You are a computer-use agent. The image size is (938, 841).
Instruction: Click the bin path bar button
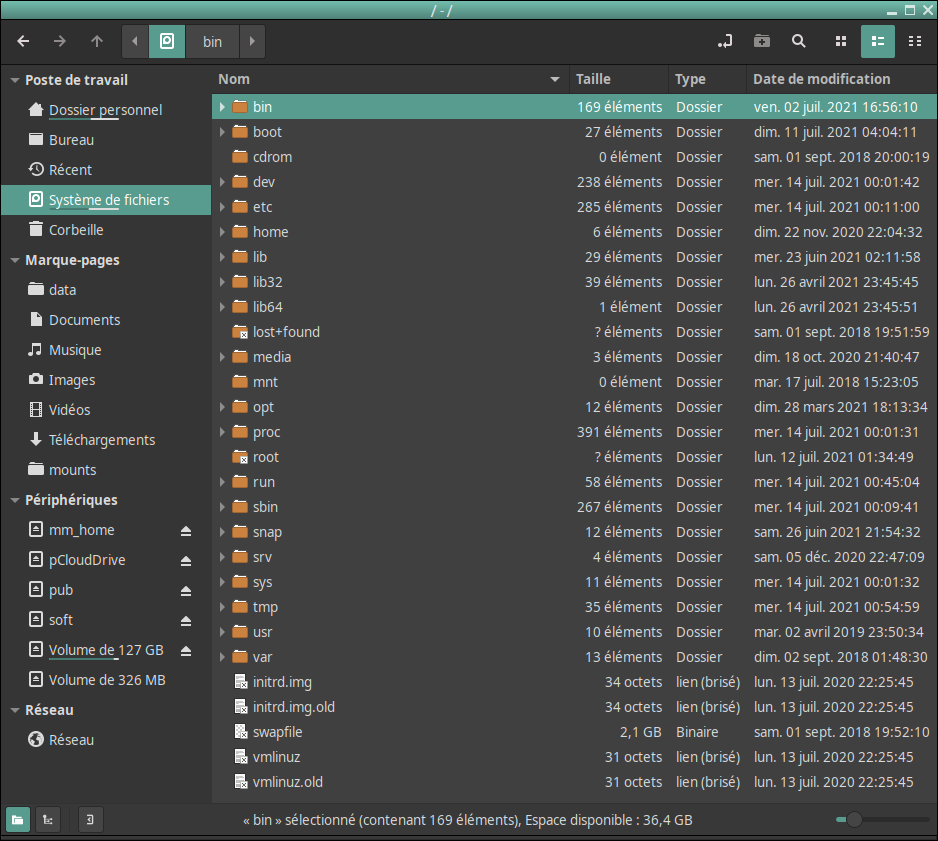[212, 41]
